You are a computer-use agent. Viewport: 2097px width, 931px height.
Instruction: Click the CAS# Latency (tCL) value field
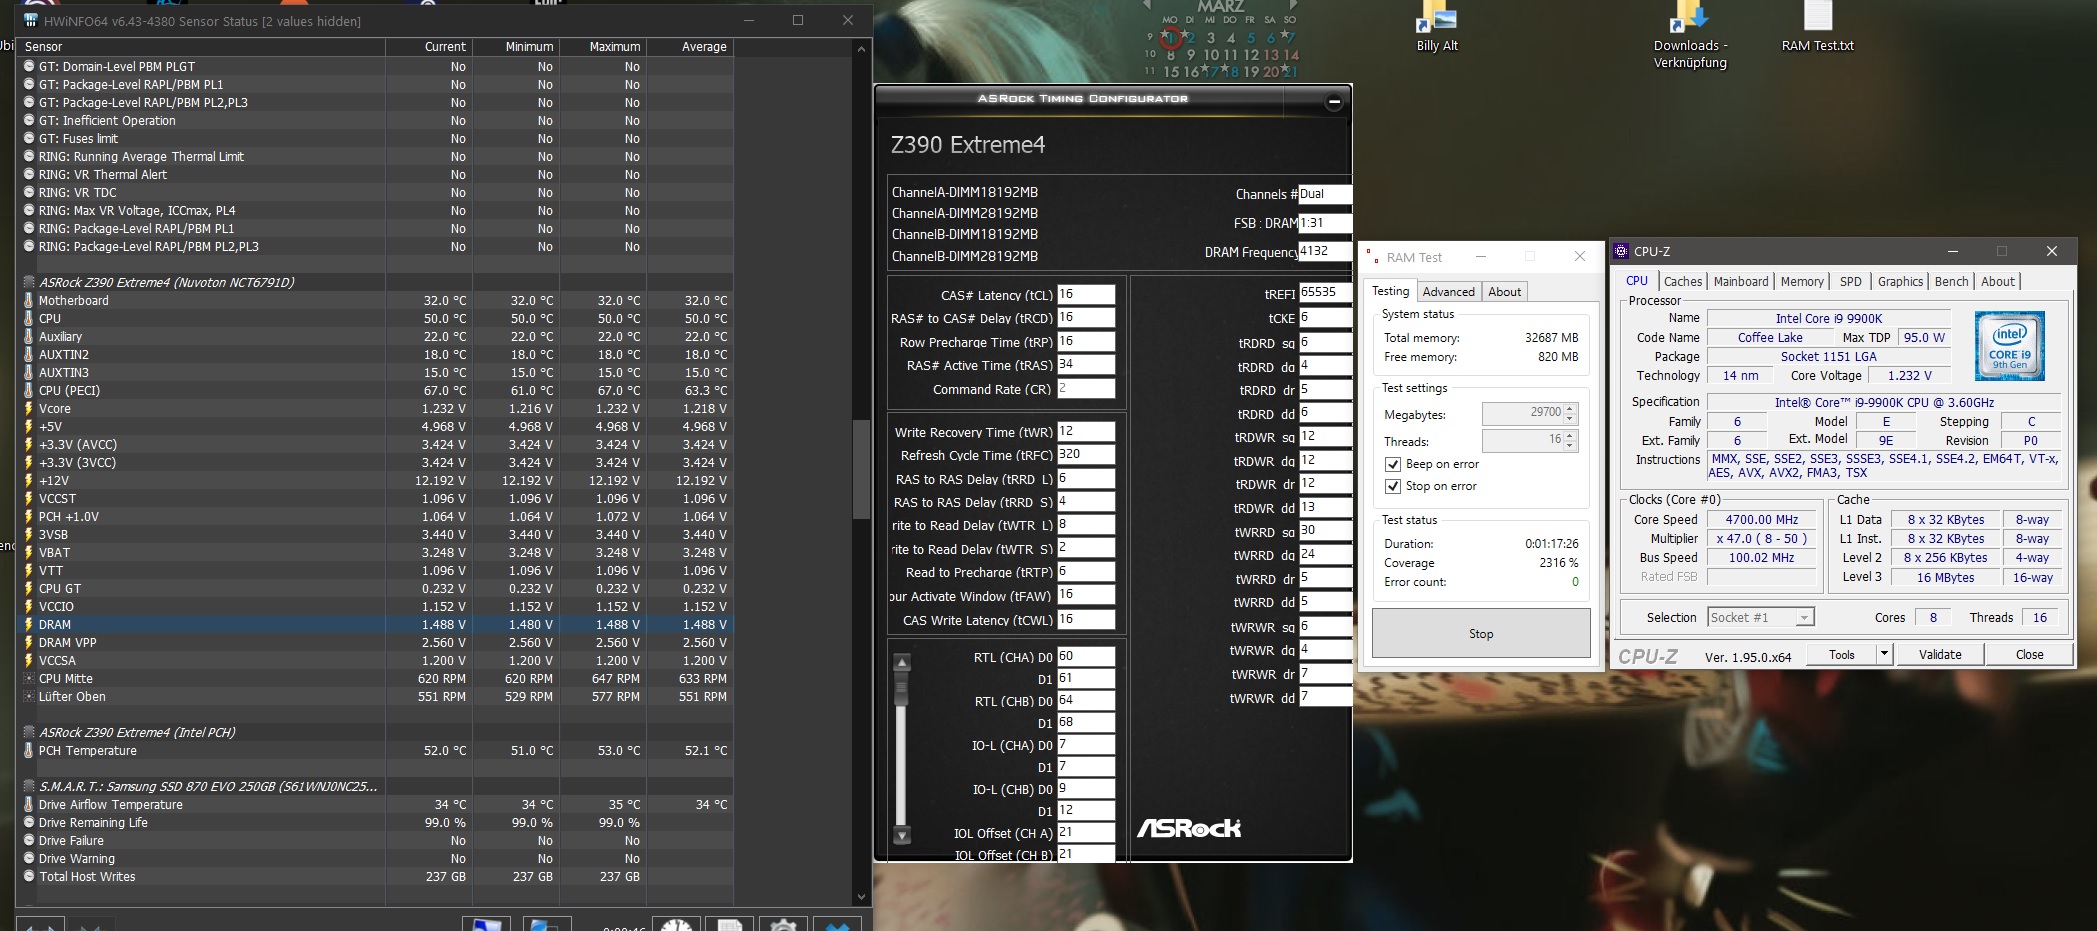click(x=1086, y=295)
